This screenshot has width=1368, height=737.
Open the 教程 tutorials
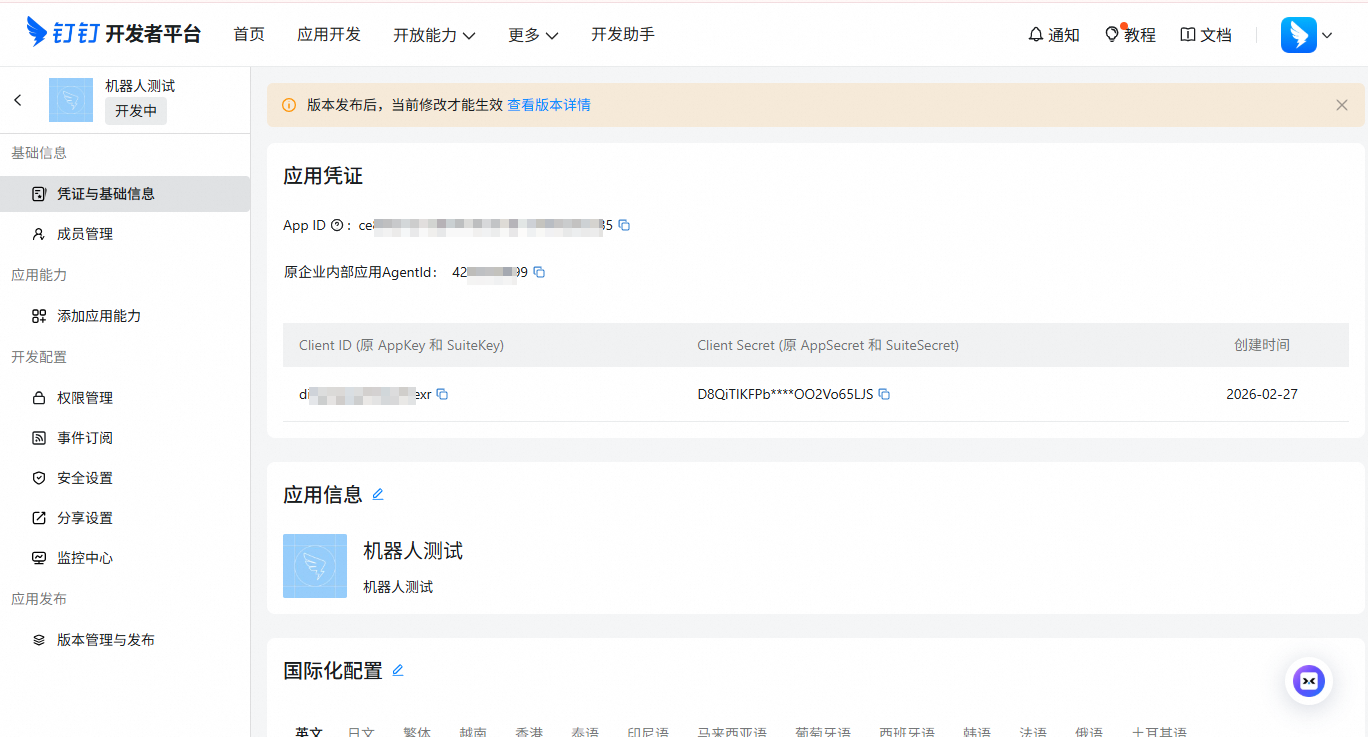click(1130, 34)
